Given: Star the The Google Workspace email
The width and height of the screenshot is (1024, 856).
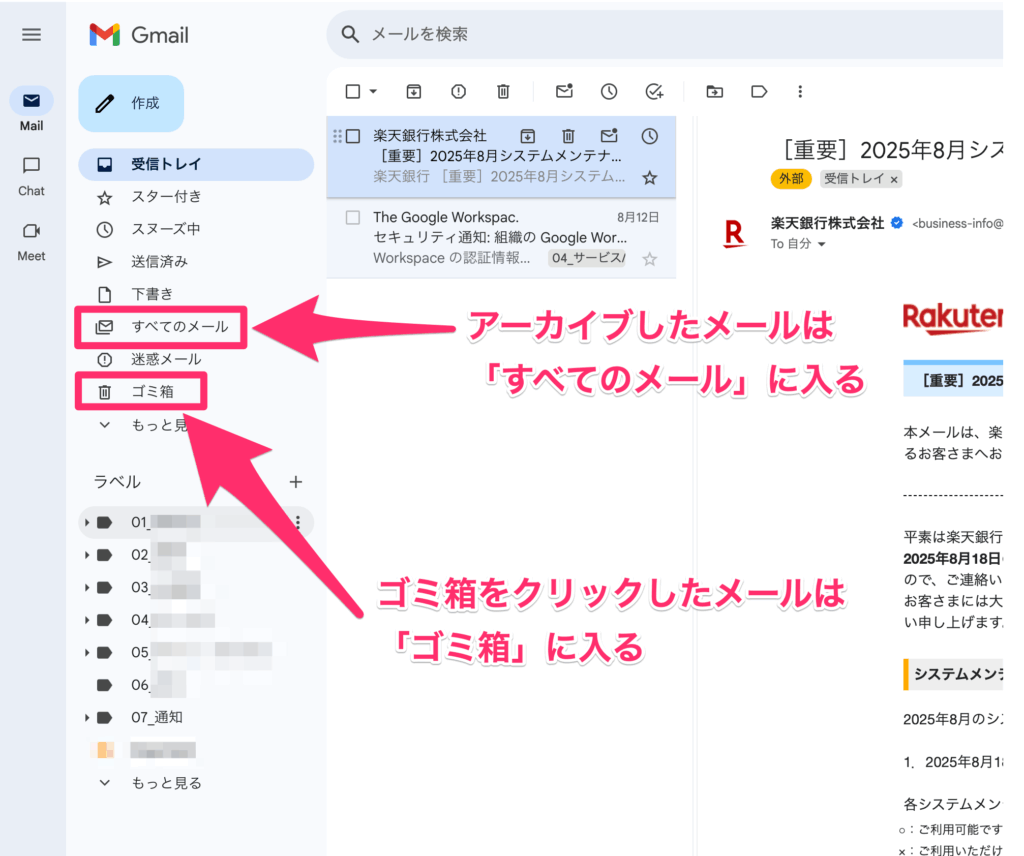Looking at the screenshot, I should (x=649, y=259).
